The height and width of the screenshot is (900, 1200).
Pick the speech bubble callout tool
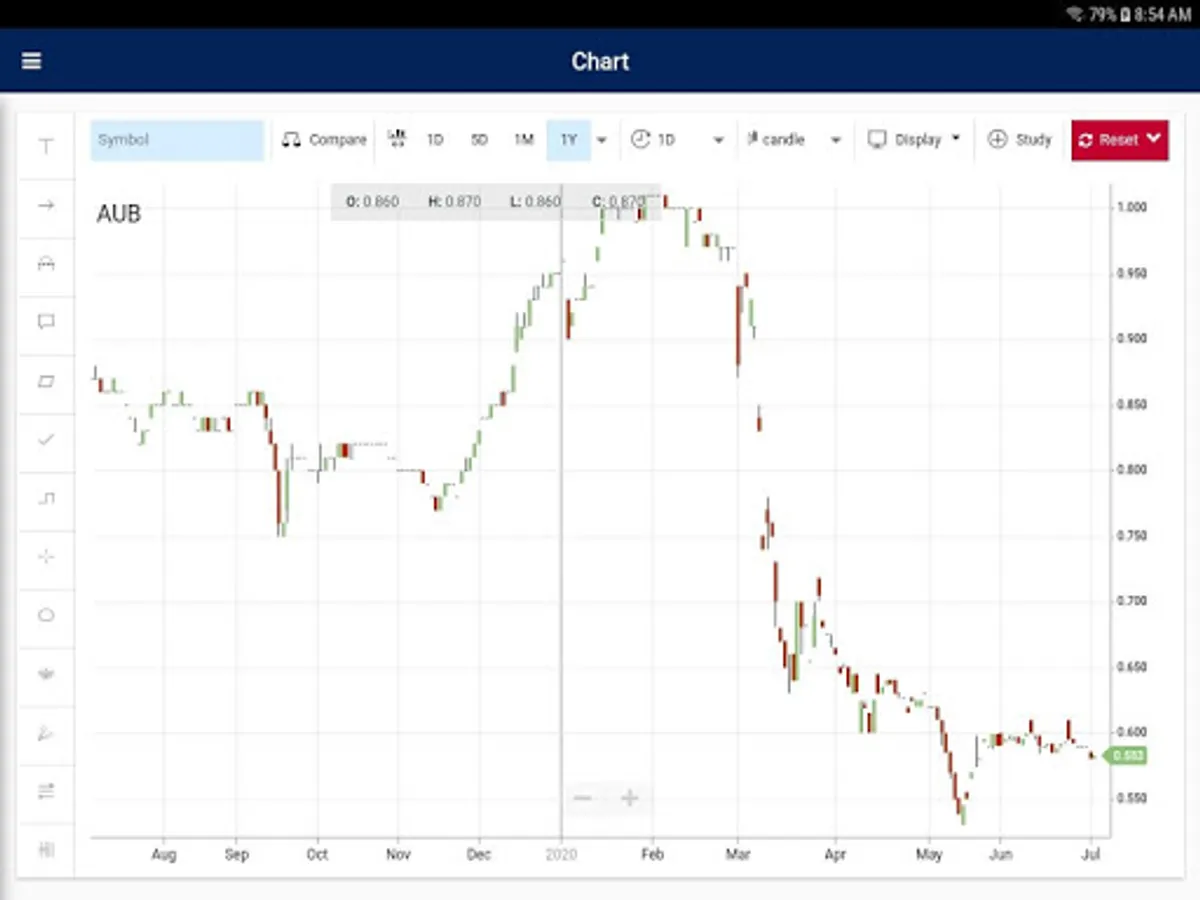coord(46,322)
